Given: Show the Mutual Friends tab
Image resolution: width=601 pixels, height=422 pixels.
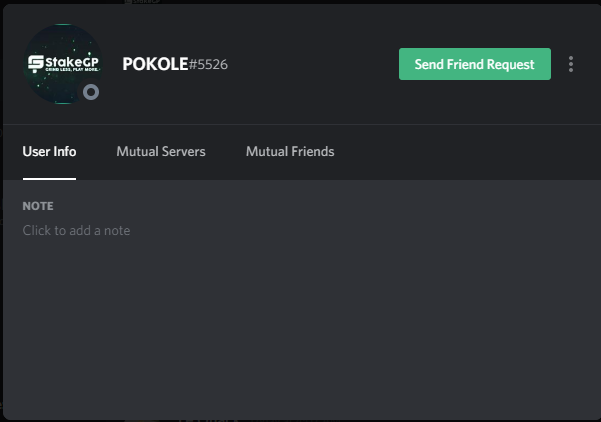Looking at the screenshot, I should tap(290, 152).
